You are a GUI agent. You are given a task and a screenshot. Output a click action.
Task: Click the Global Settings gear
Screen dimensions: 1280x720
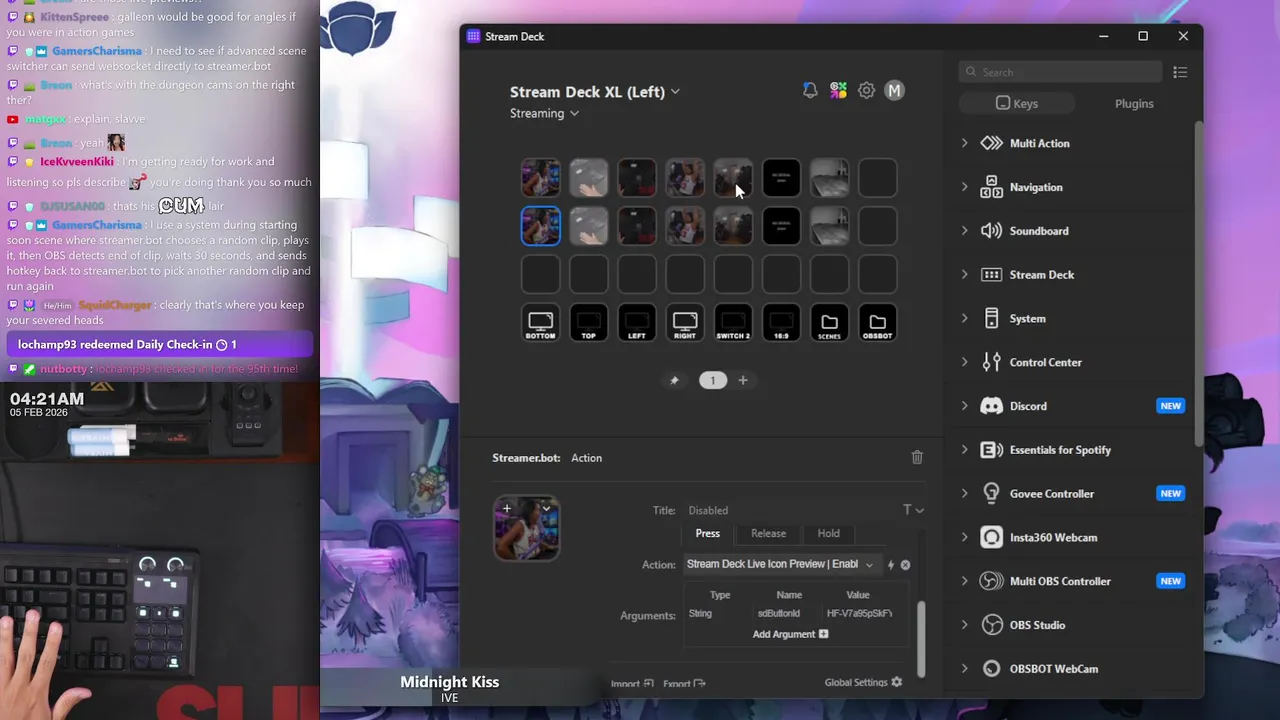[896, 682]
